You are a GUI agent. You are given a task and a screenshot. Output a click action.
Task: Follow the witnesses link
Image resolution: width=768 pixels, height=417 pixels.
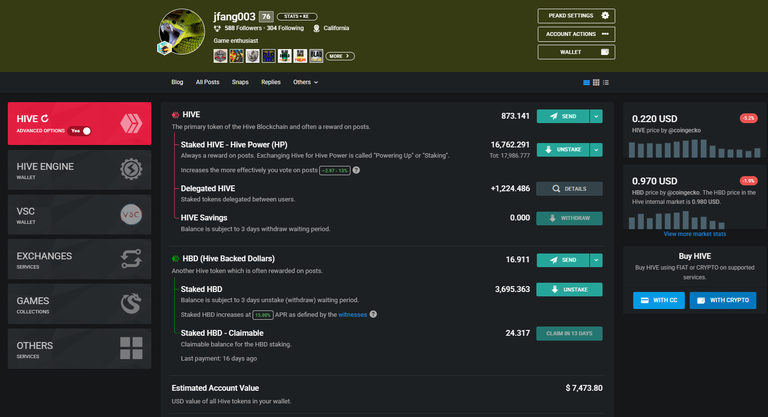coord(353,315)
